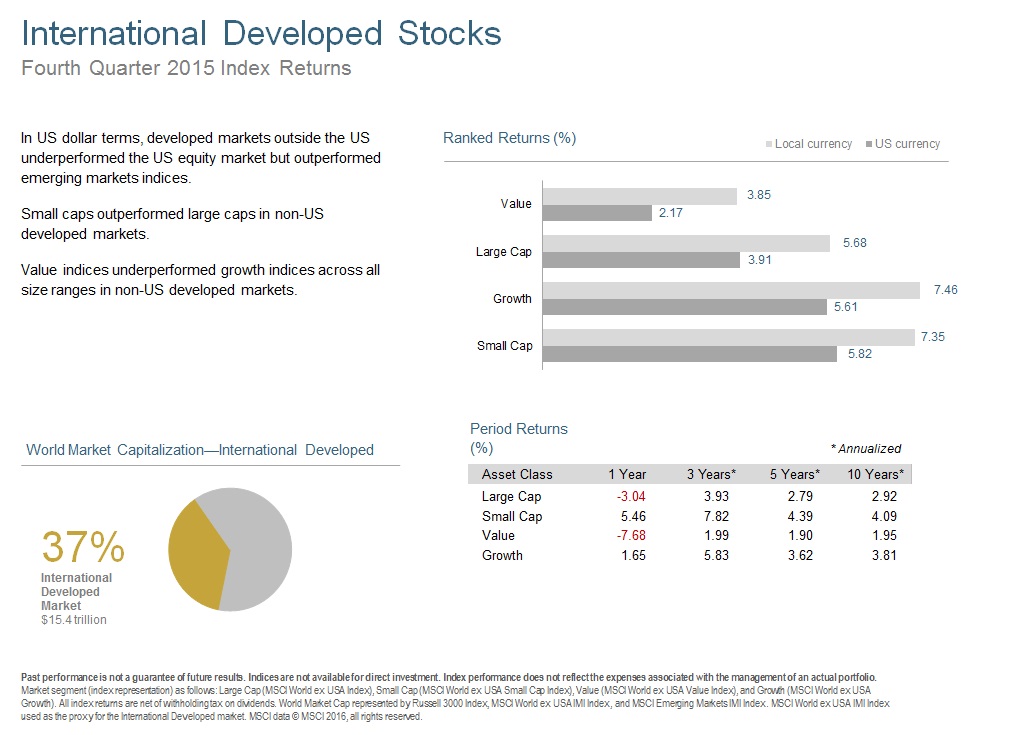This screenshot has height=735, width=1024.
Task: Click the 'International Developed Stocks' title
Action: click(261, 33)
